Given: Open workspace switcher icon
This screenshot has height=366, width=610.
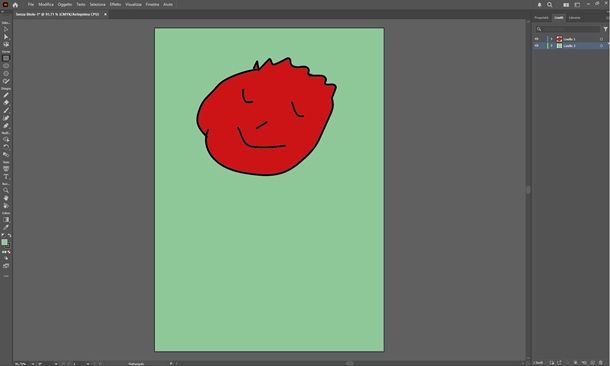Looking at the screenshot, I should coord(577,5).
